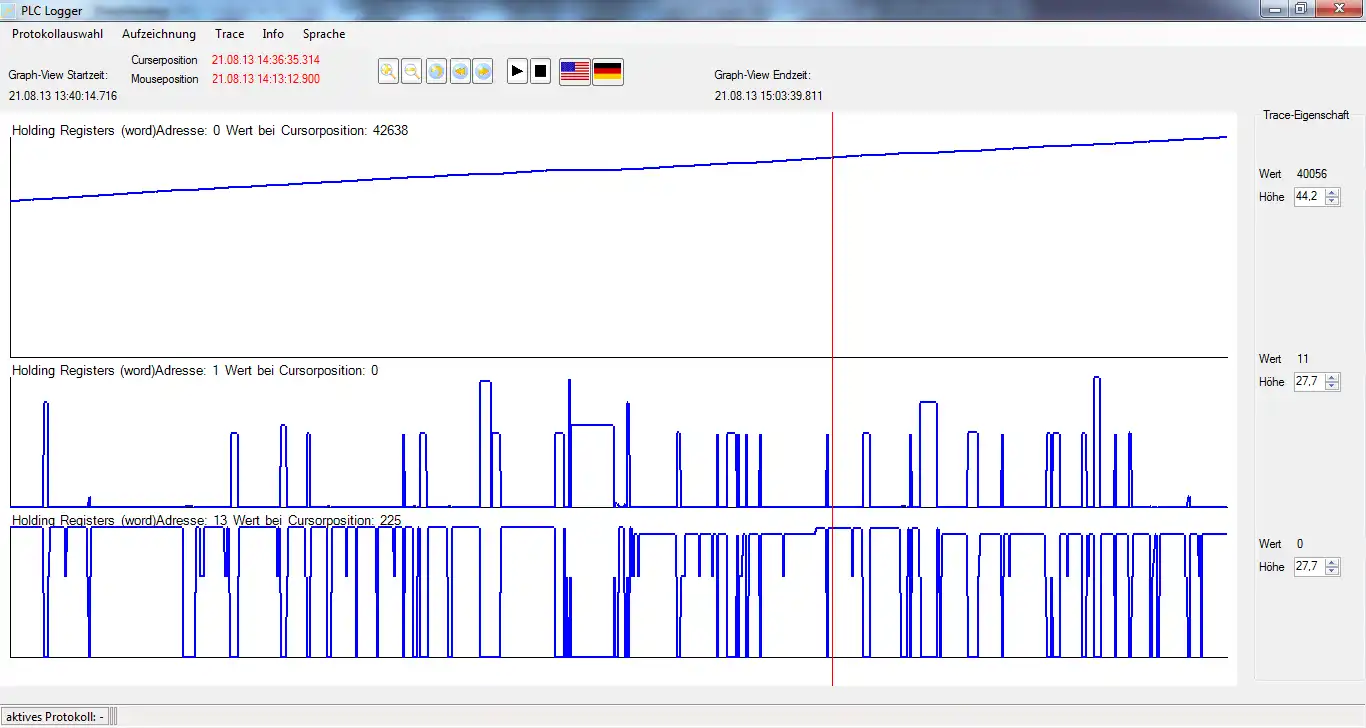Start recording with the play button
The width and height of the screenshot is (1366, 728).
tap(517, 72)
